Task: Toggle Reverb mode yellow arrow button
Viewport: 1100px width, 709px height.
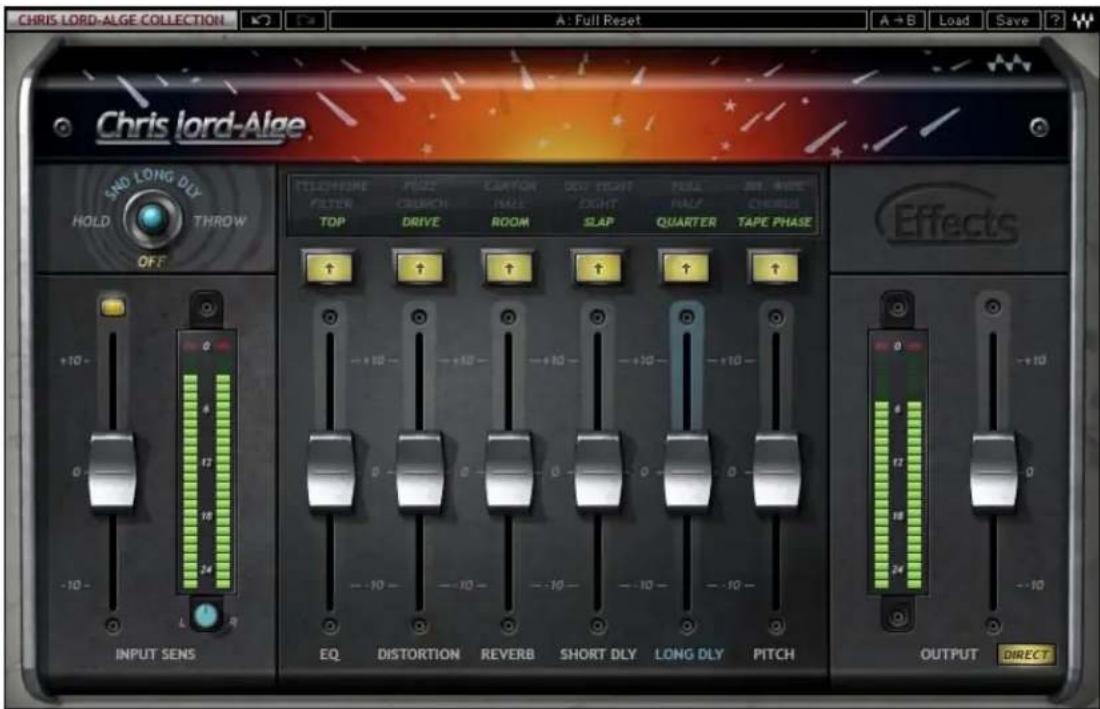Action: [509, 268]
